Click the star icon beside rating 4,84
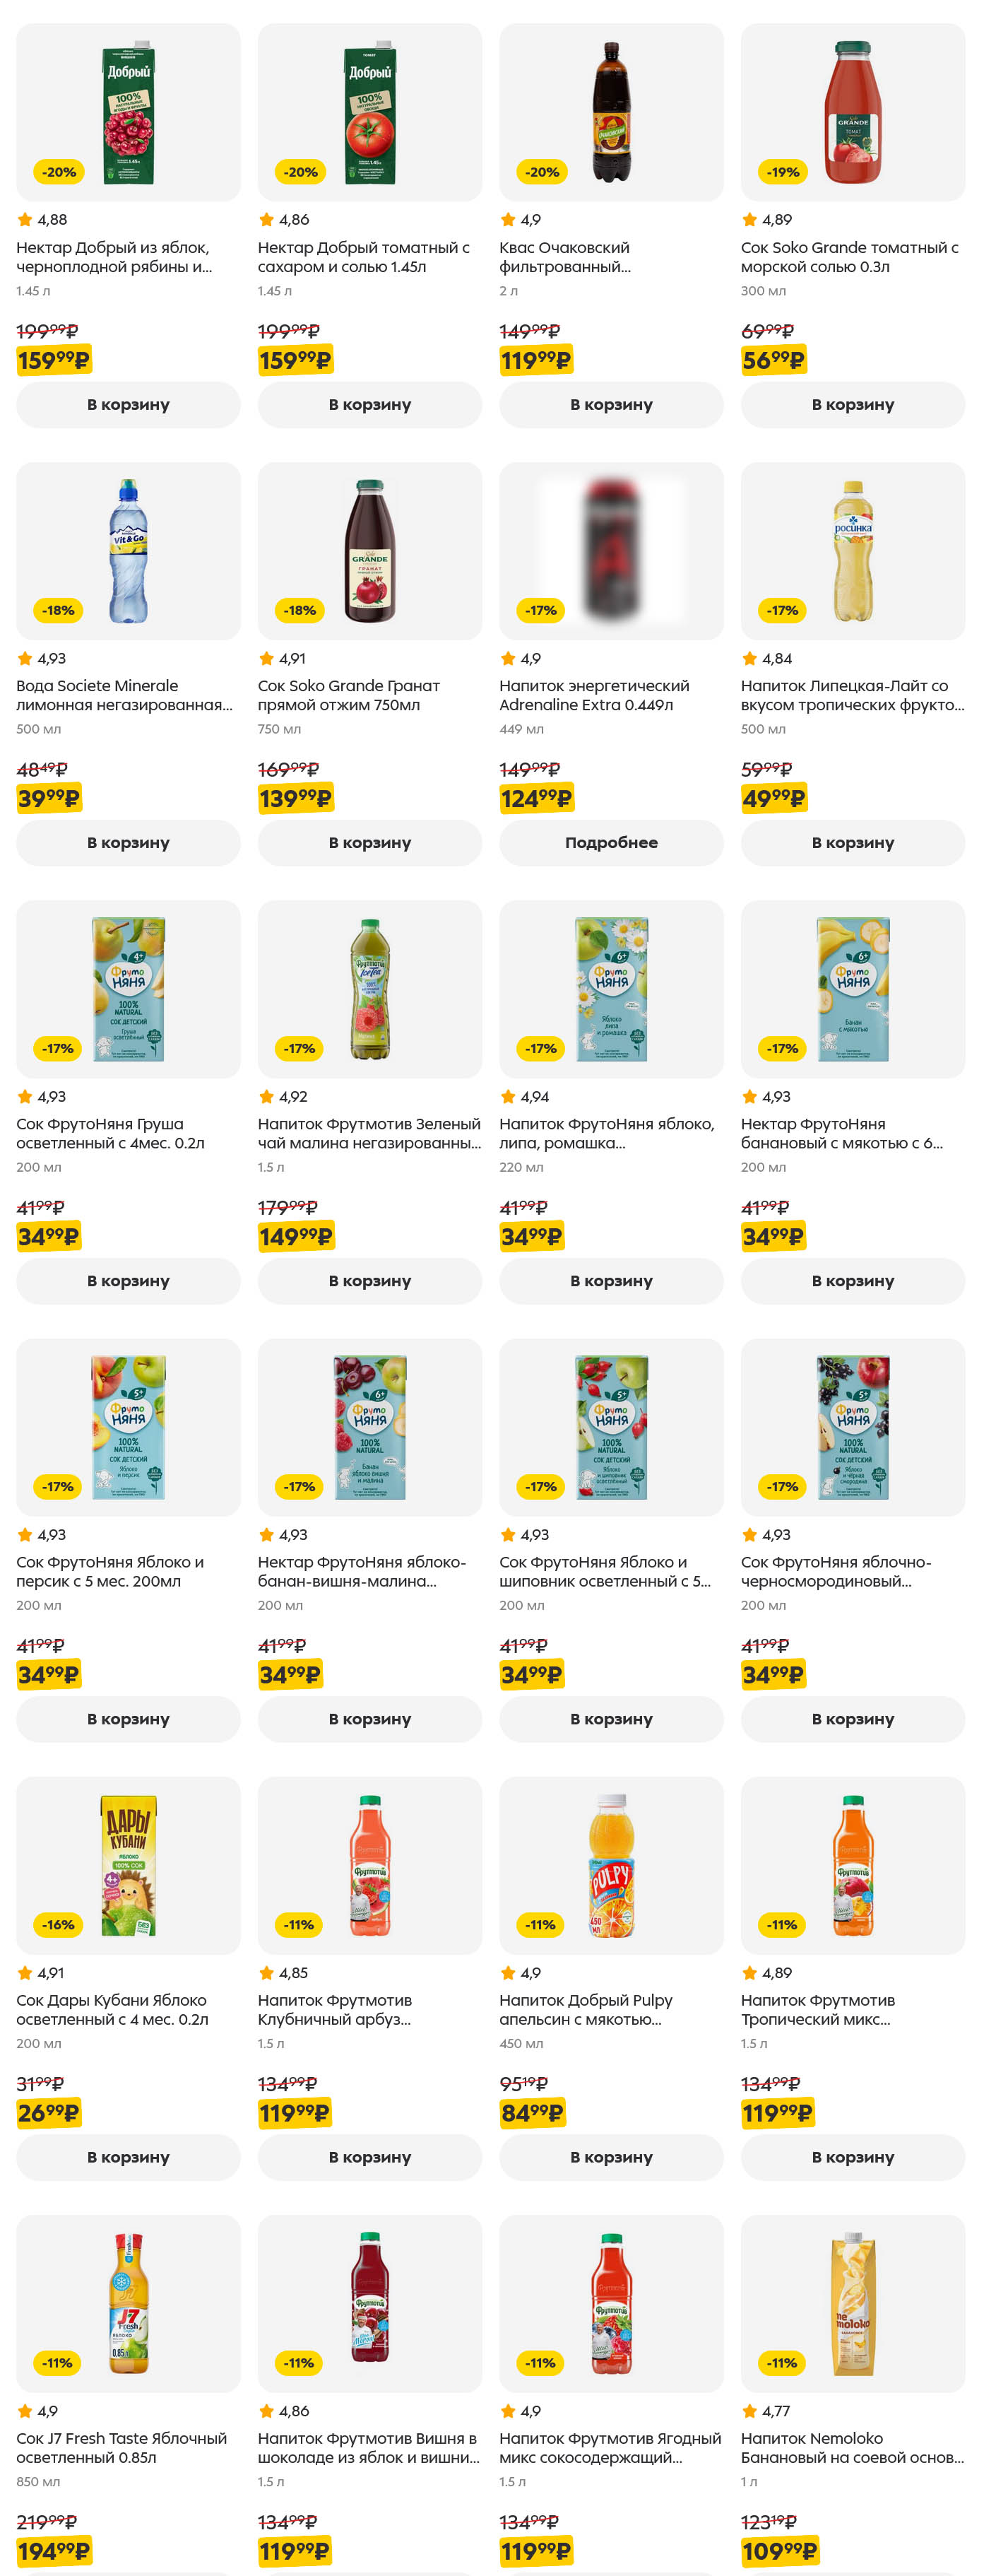The width and height of the screenshot is (996, 2576). coord(750,658)
